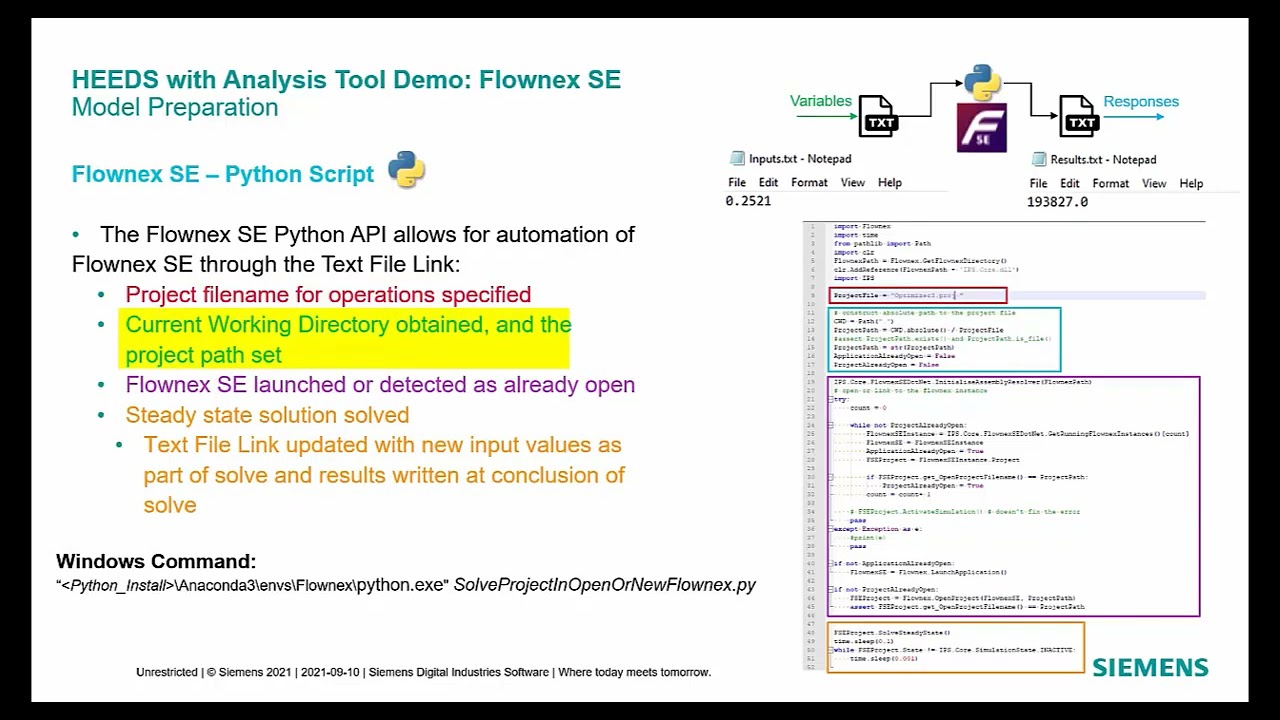
Task: Open Edit menu in Results.txt Notepad
Action: point(1070,184)
